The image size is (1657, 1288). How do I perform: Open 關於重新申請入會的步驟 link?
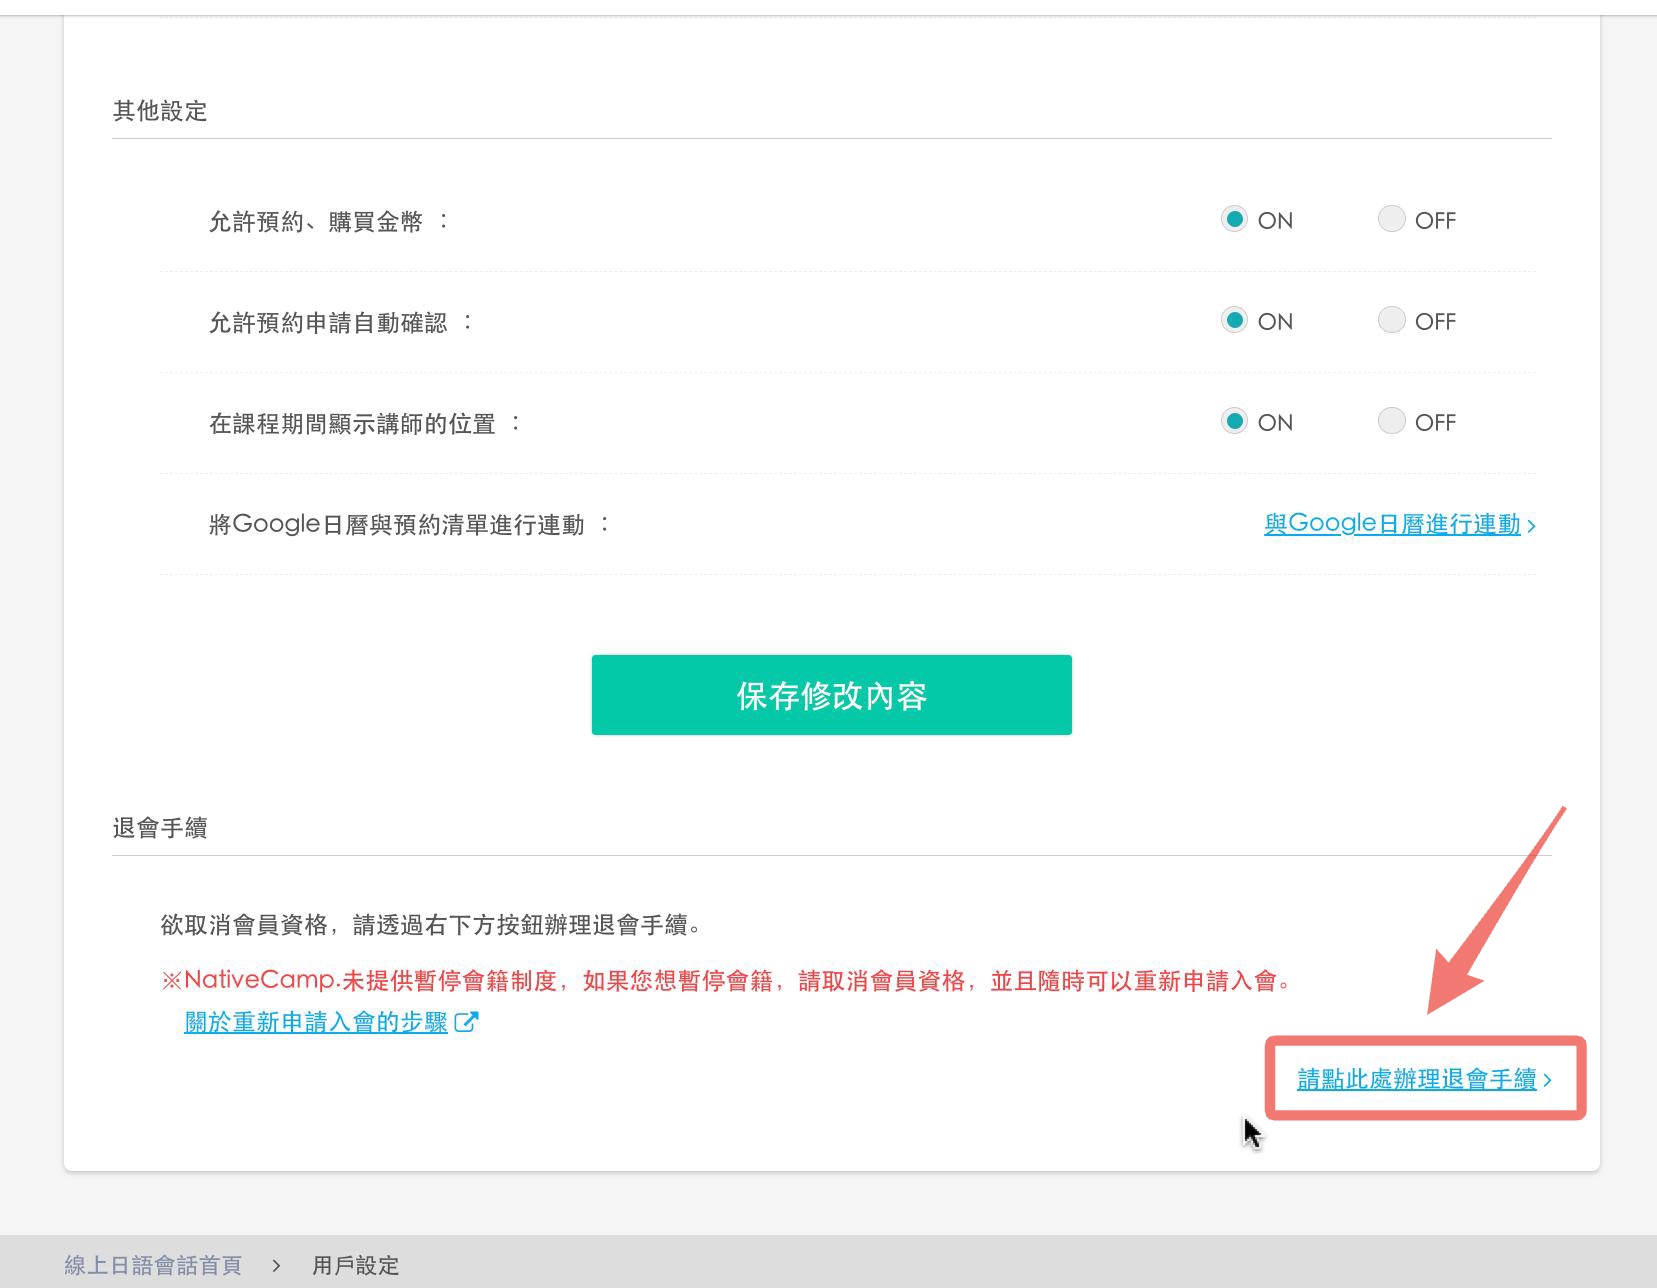316,1022
